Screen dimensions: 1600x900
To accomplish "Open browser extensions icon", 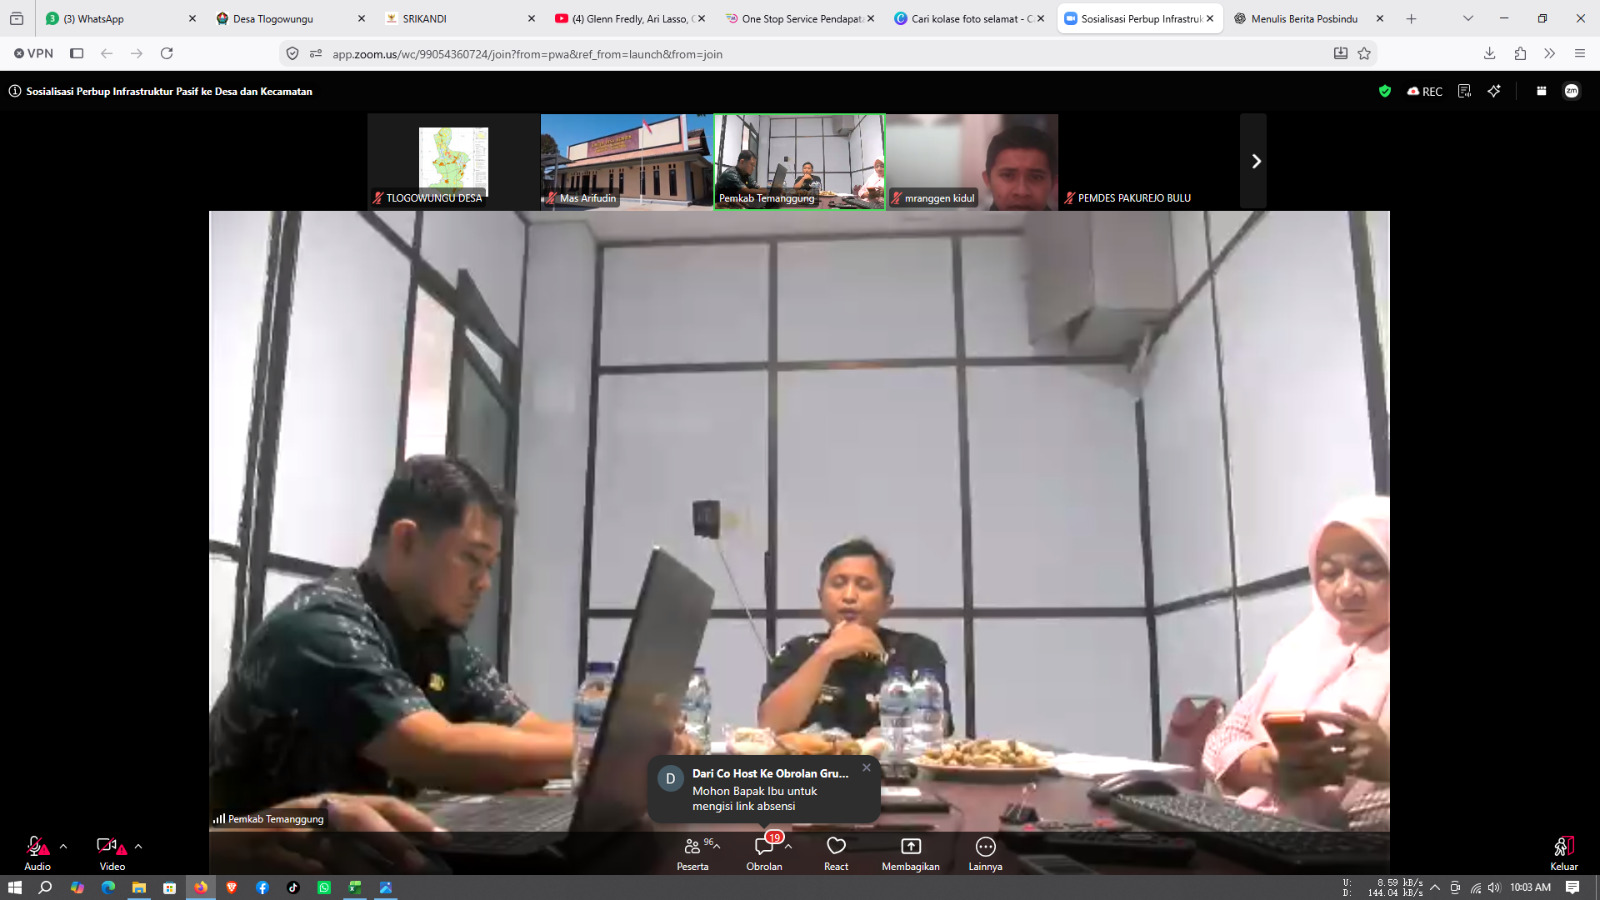I will point(1520,53).
